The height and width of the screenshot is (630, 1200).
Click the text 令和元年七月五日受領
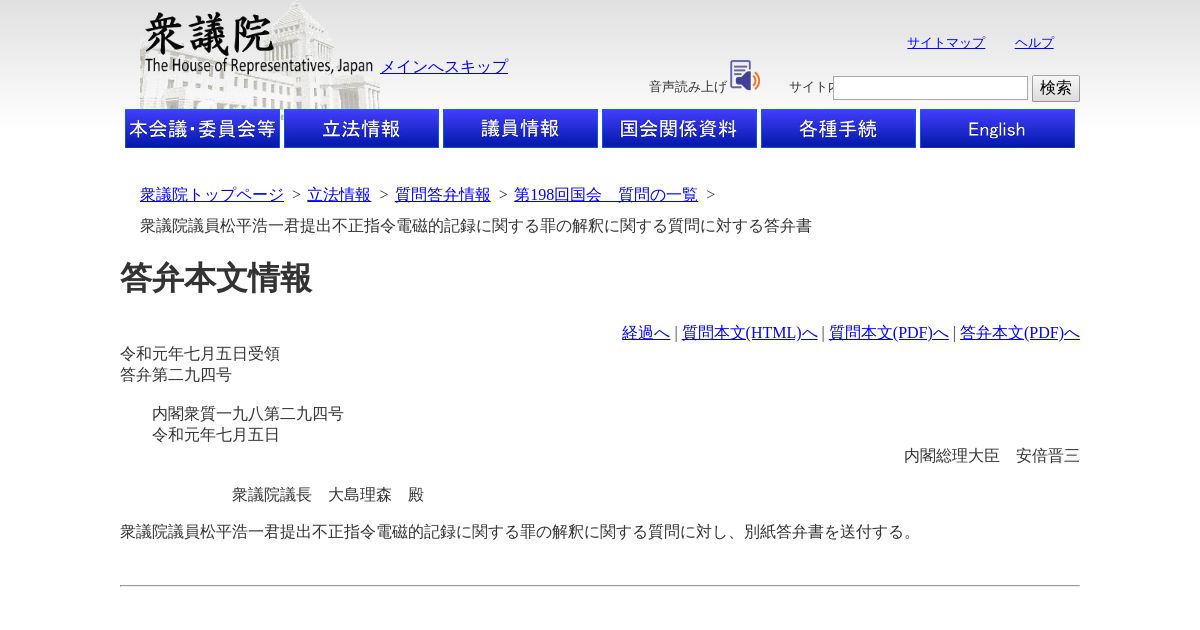pyautogui.click(x=200, y=354)
